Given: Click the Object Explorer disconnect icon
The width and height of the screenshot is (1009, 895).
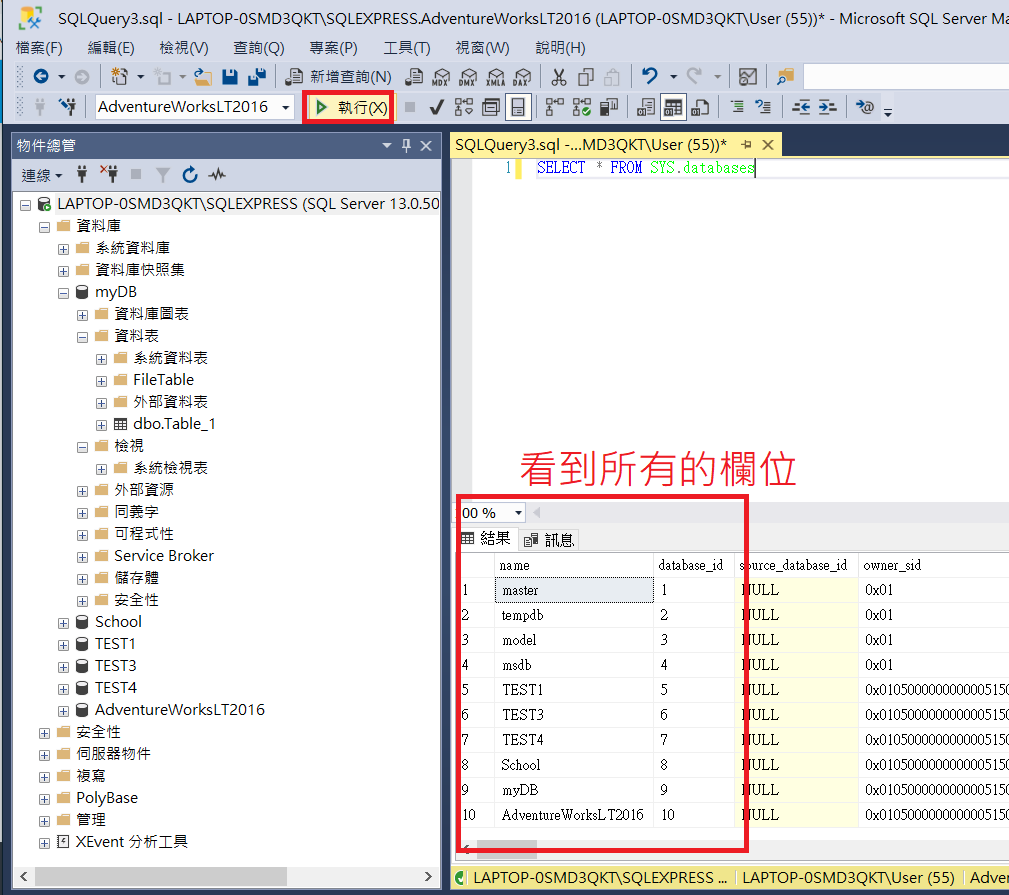Looking at the screenshot, I should pos(109,174).
